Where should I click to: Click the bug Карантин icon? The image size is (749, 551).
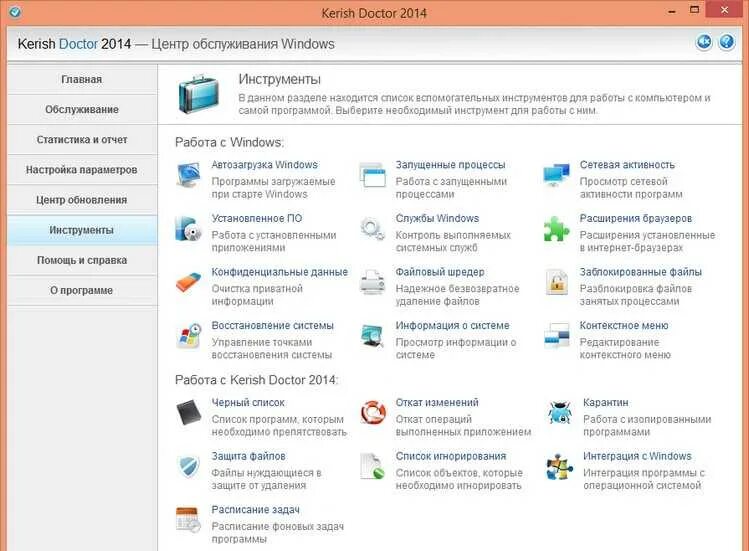[x=559, y=412]
